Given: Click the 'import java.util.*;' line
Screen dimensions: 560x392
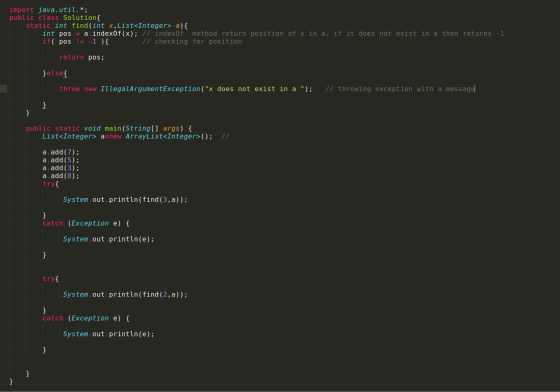Looking at the screenshot, I should tap(48, 10).
